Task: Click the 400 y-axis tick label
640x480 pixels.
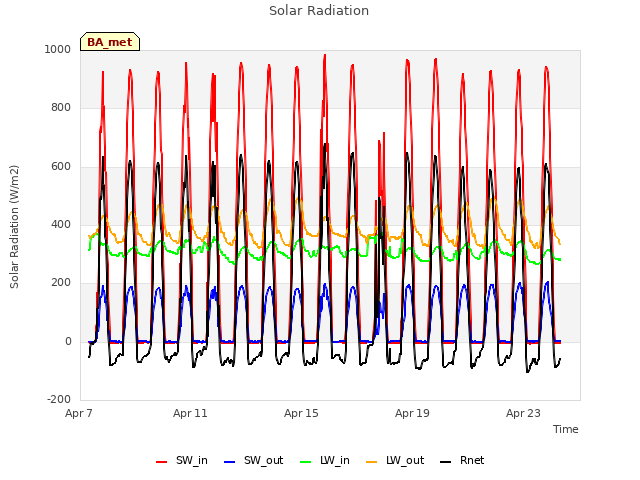Action: pos(61,224)
